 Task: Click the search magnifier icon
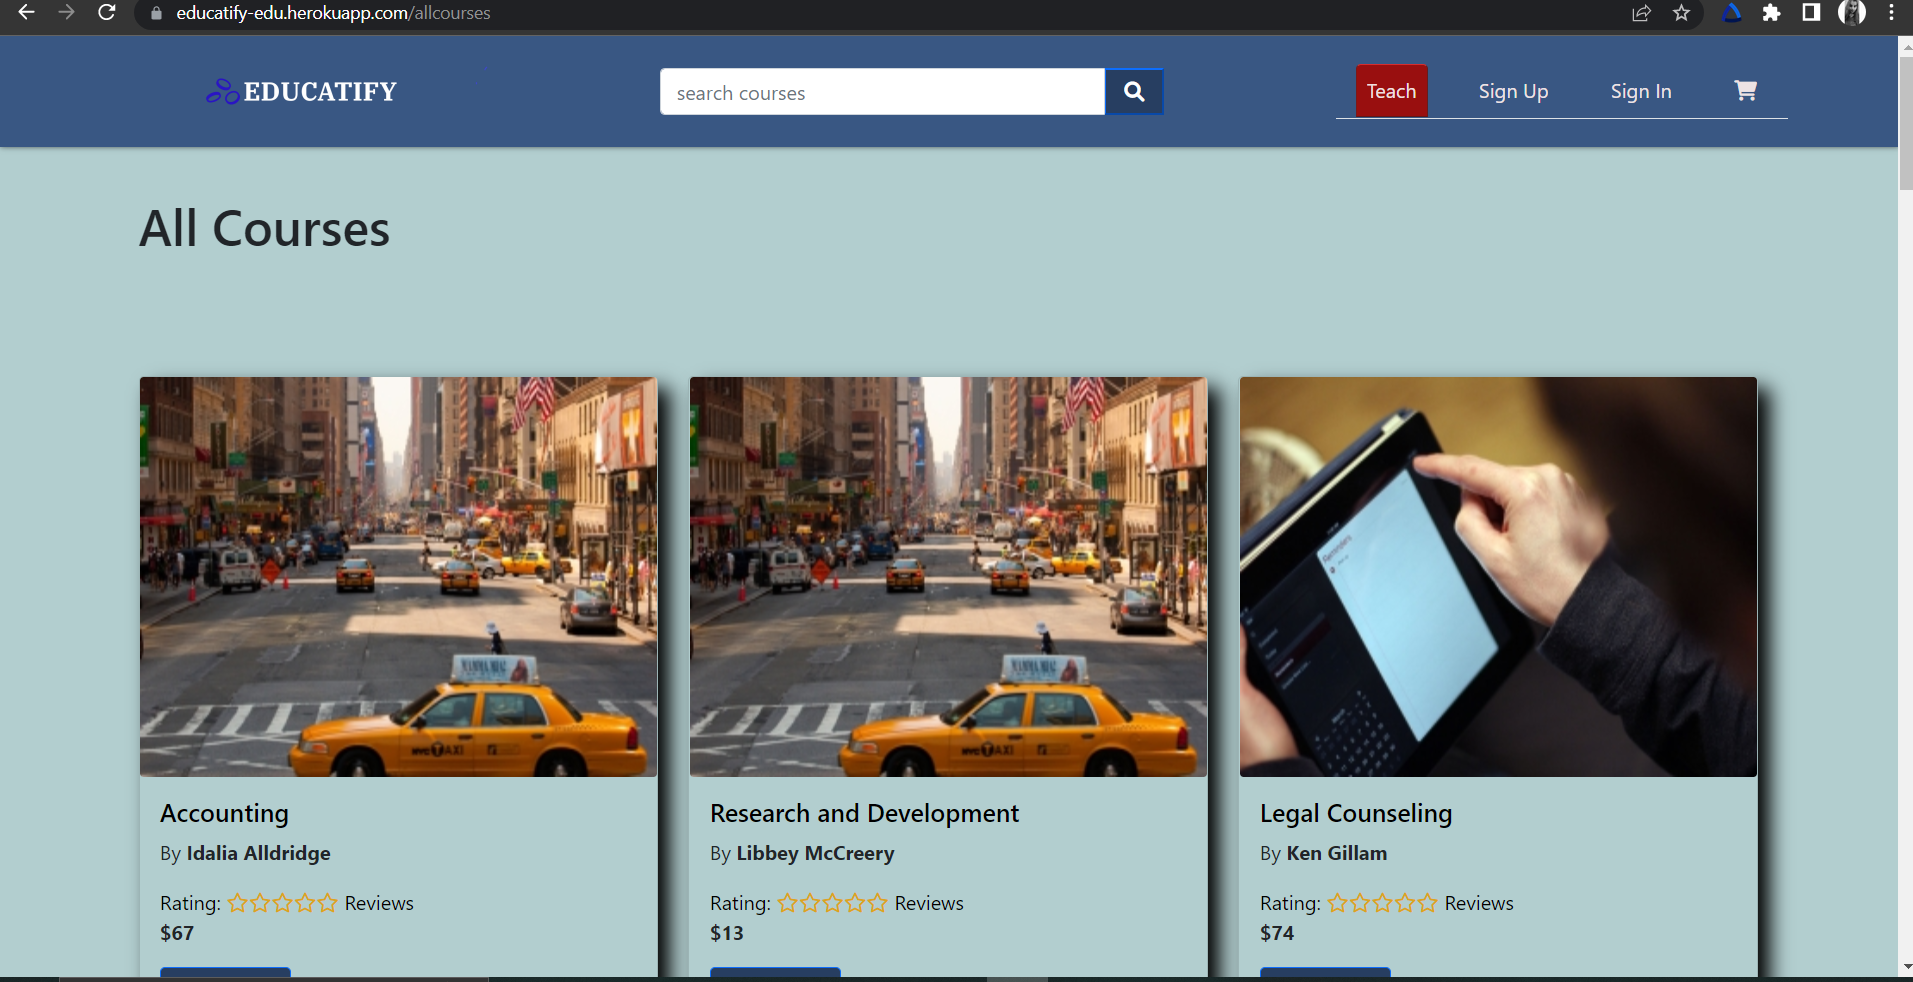coord(1134,91)
